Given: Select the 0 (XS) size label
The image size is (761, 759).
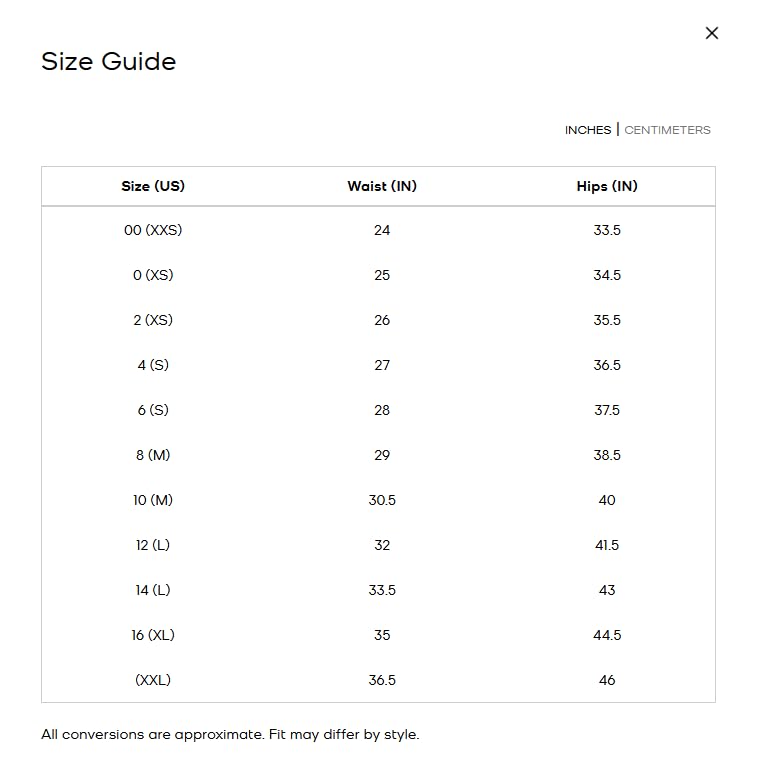Looking at the screenshot, I should point(153,275).
